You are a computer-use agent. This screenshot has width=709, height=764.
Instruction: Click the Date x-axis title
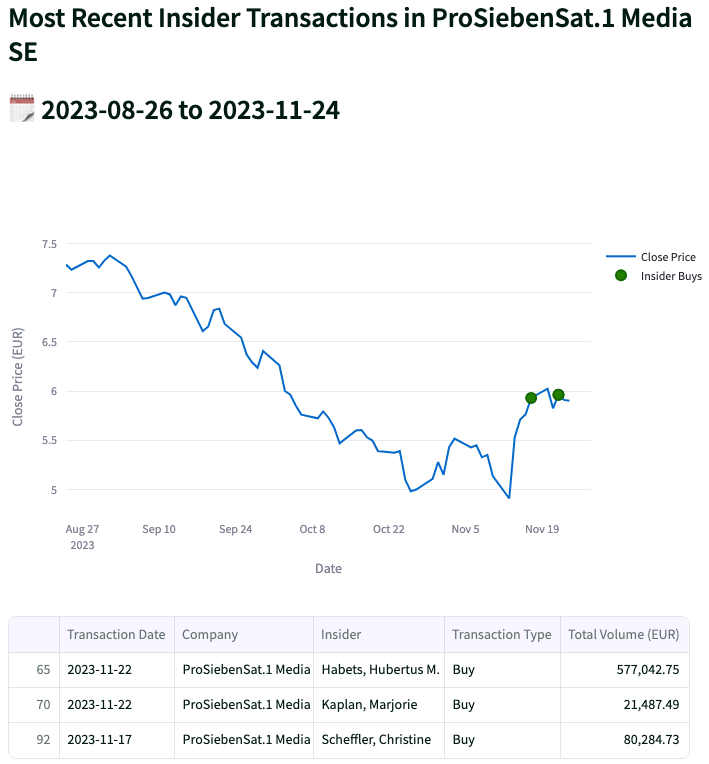click(x=328, y=569)
